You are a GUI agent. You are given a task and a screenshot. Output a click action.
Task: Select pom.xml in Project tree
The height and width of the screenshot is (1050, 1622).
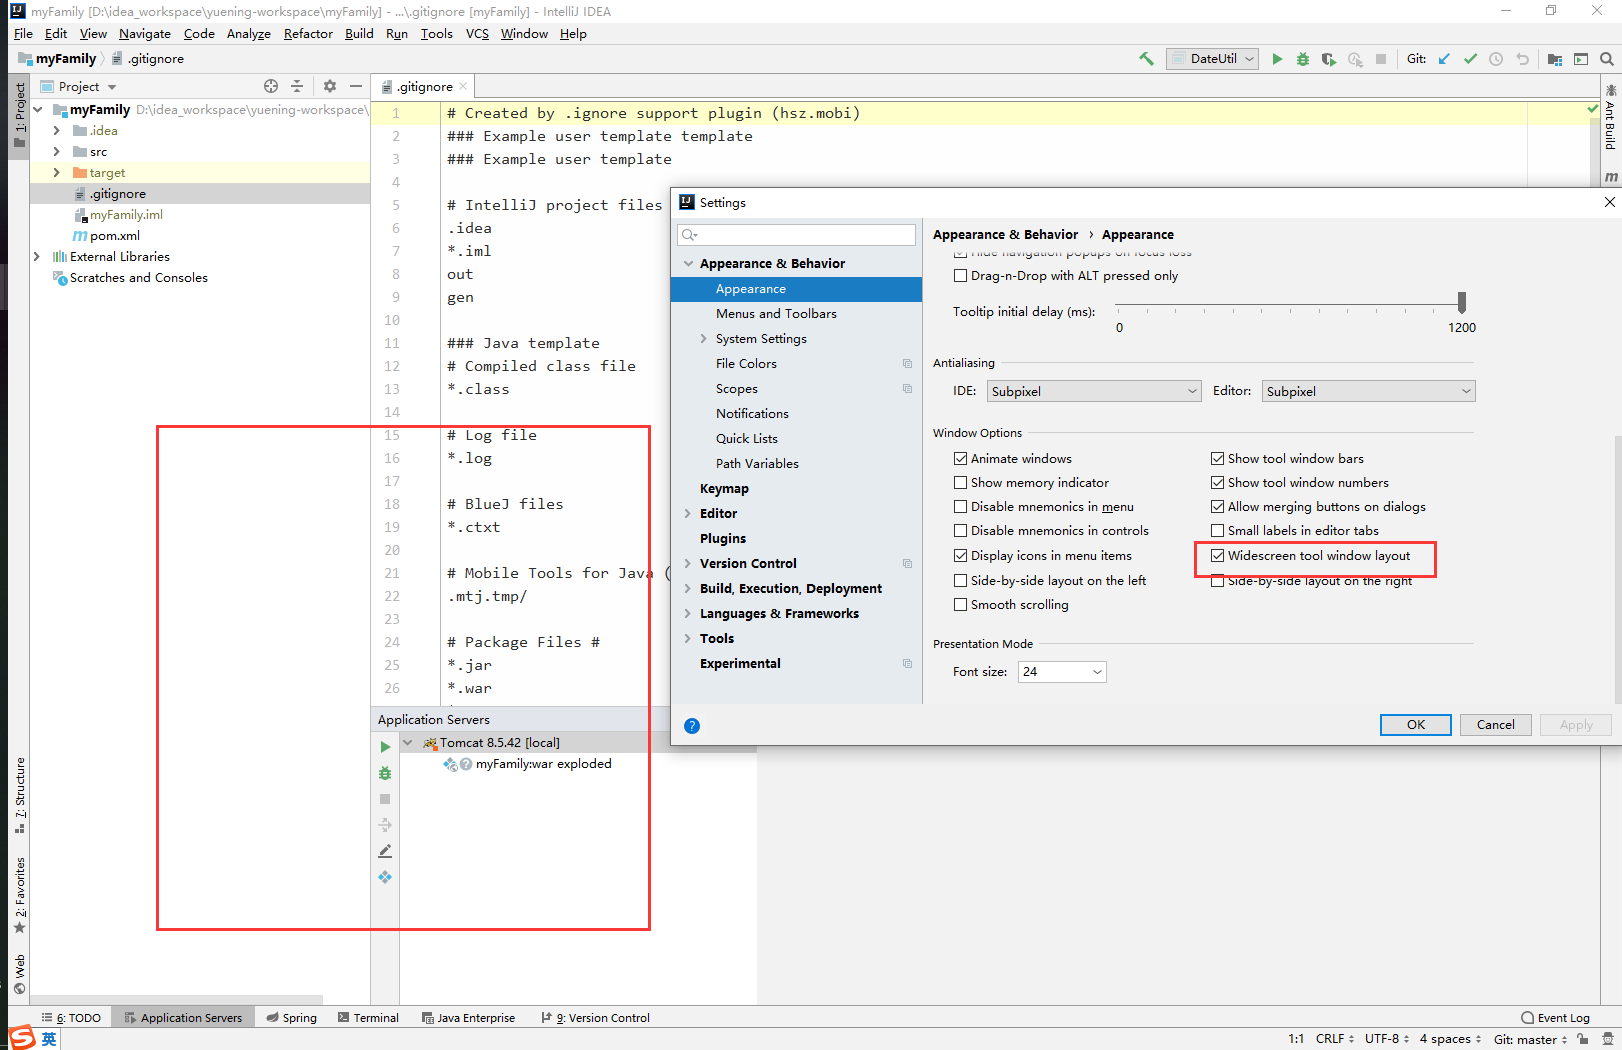(115, 236)
